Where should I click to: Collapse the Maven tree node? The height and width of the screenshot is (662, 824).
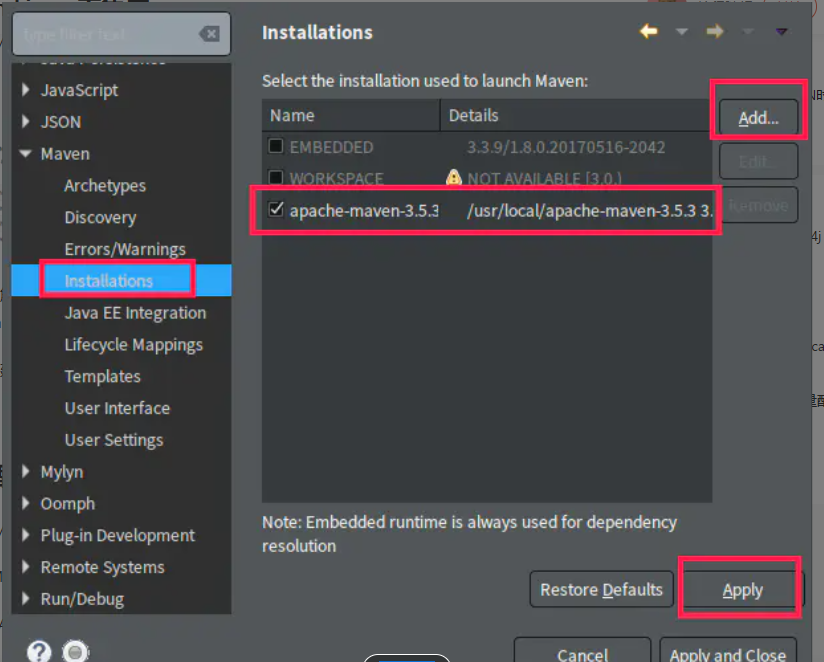tap(25, 154)
